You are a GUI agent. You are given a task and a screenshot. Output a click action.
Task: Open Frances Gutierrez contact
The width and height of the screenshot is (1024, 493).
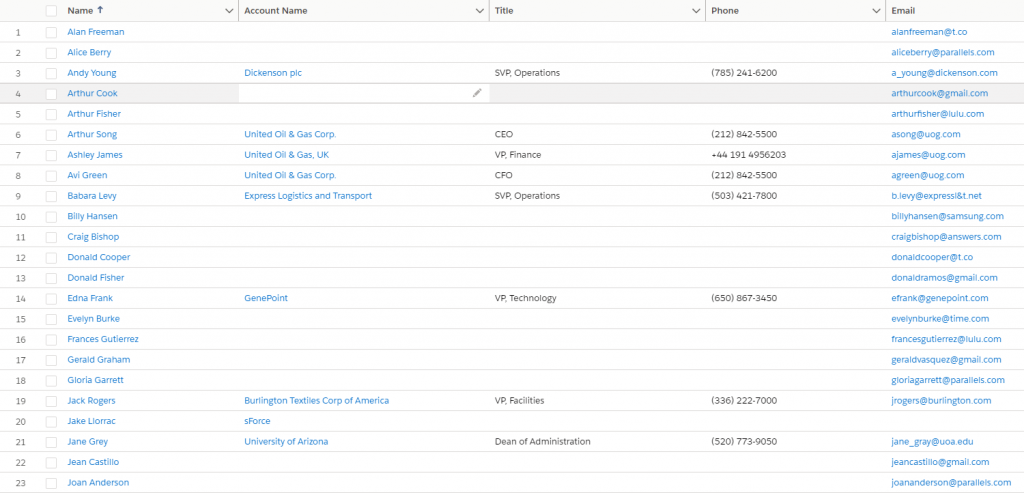click(x=103, y=340)
